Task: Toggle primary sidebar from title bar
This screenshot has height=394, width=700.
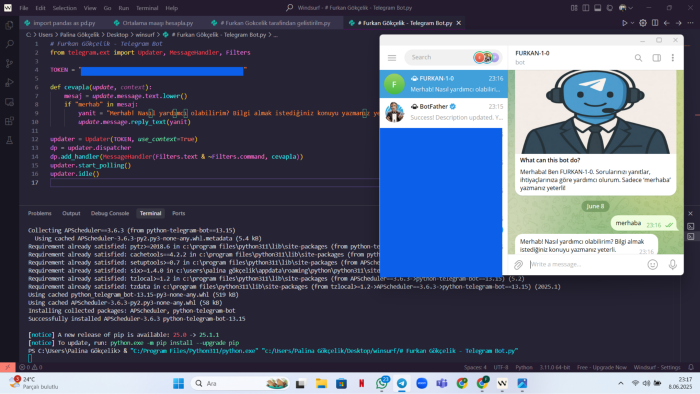Action: [x=586, y=8]
